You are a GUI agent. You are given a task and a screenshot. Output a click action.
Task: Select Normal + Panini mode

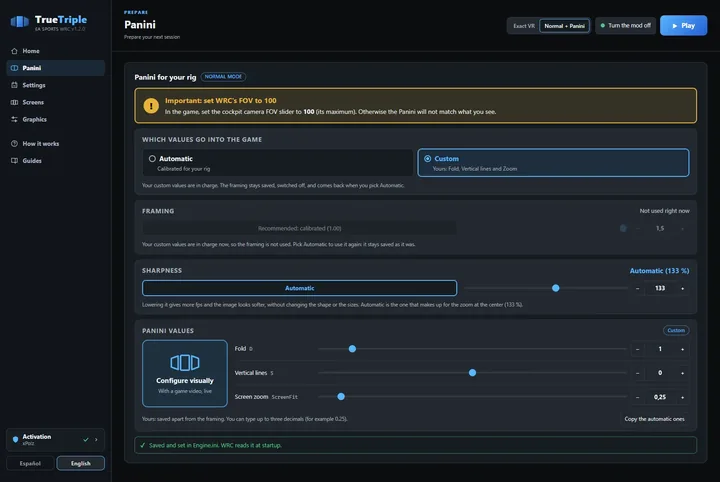click(x=564, y=26)
